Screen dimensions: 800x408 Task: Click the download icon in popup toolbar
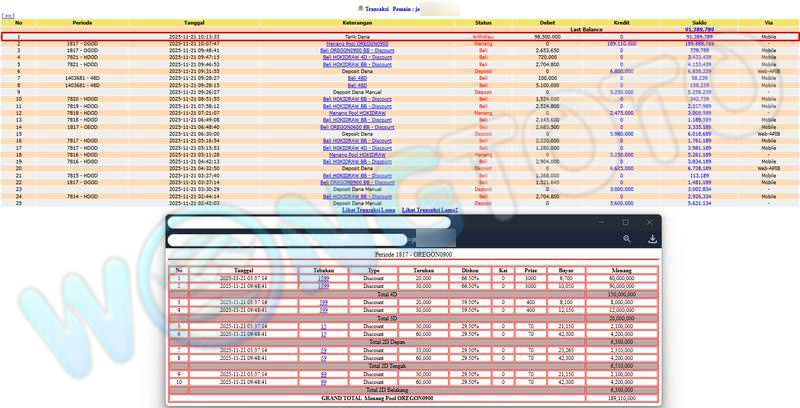tap(652, 240)
